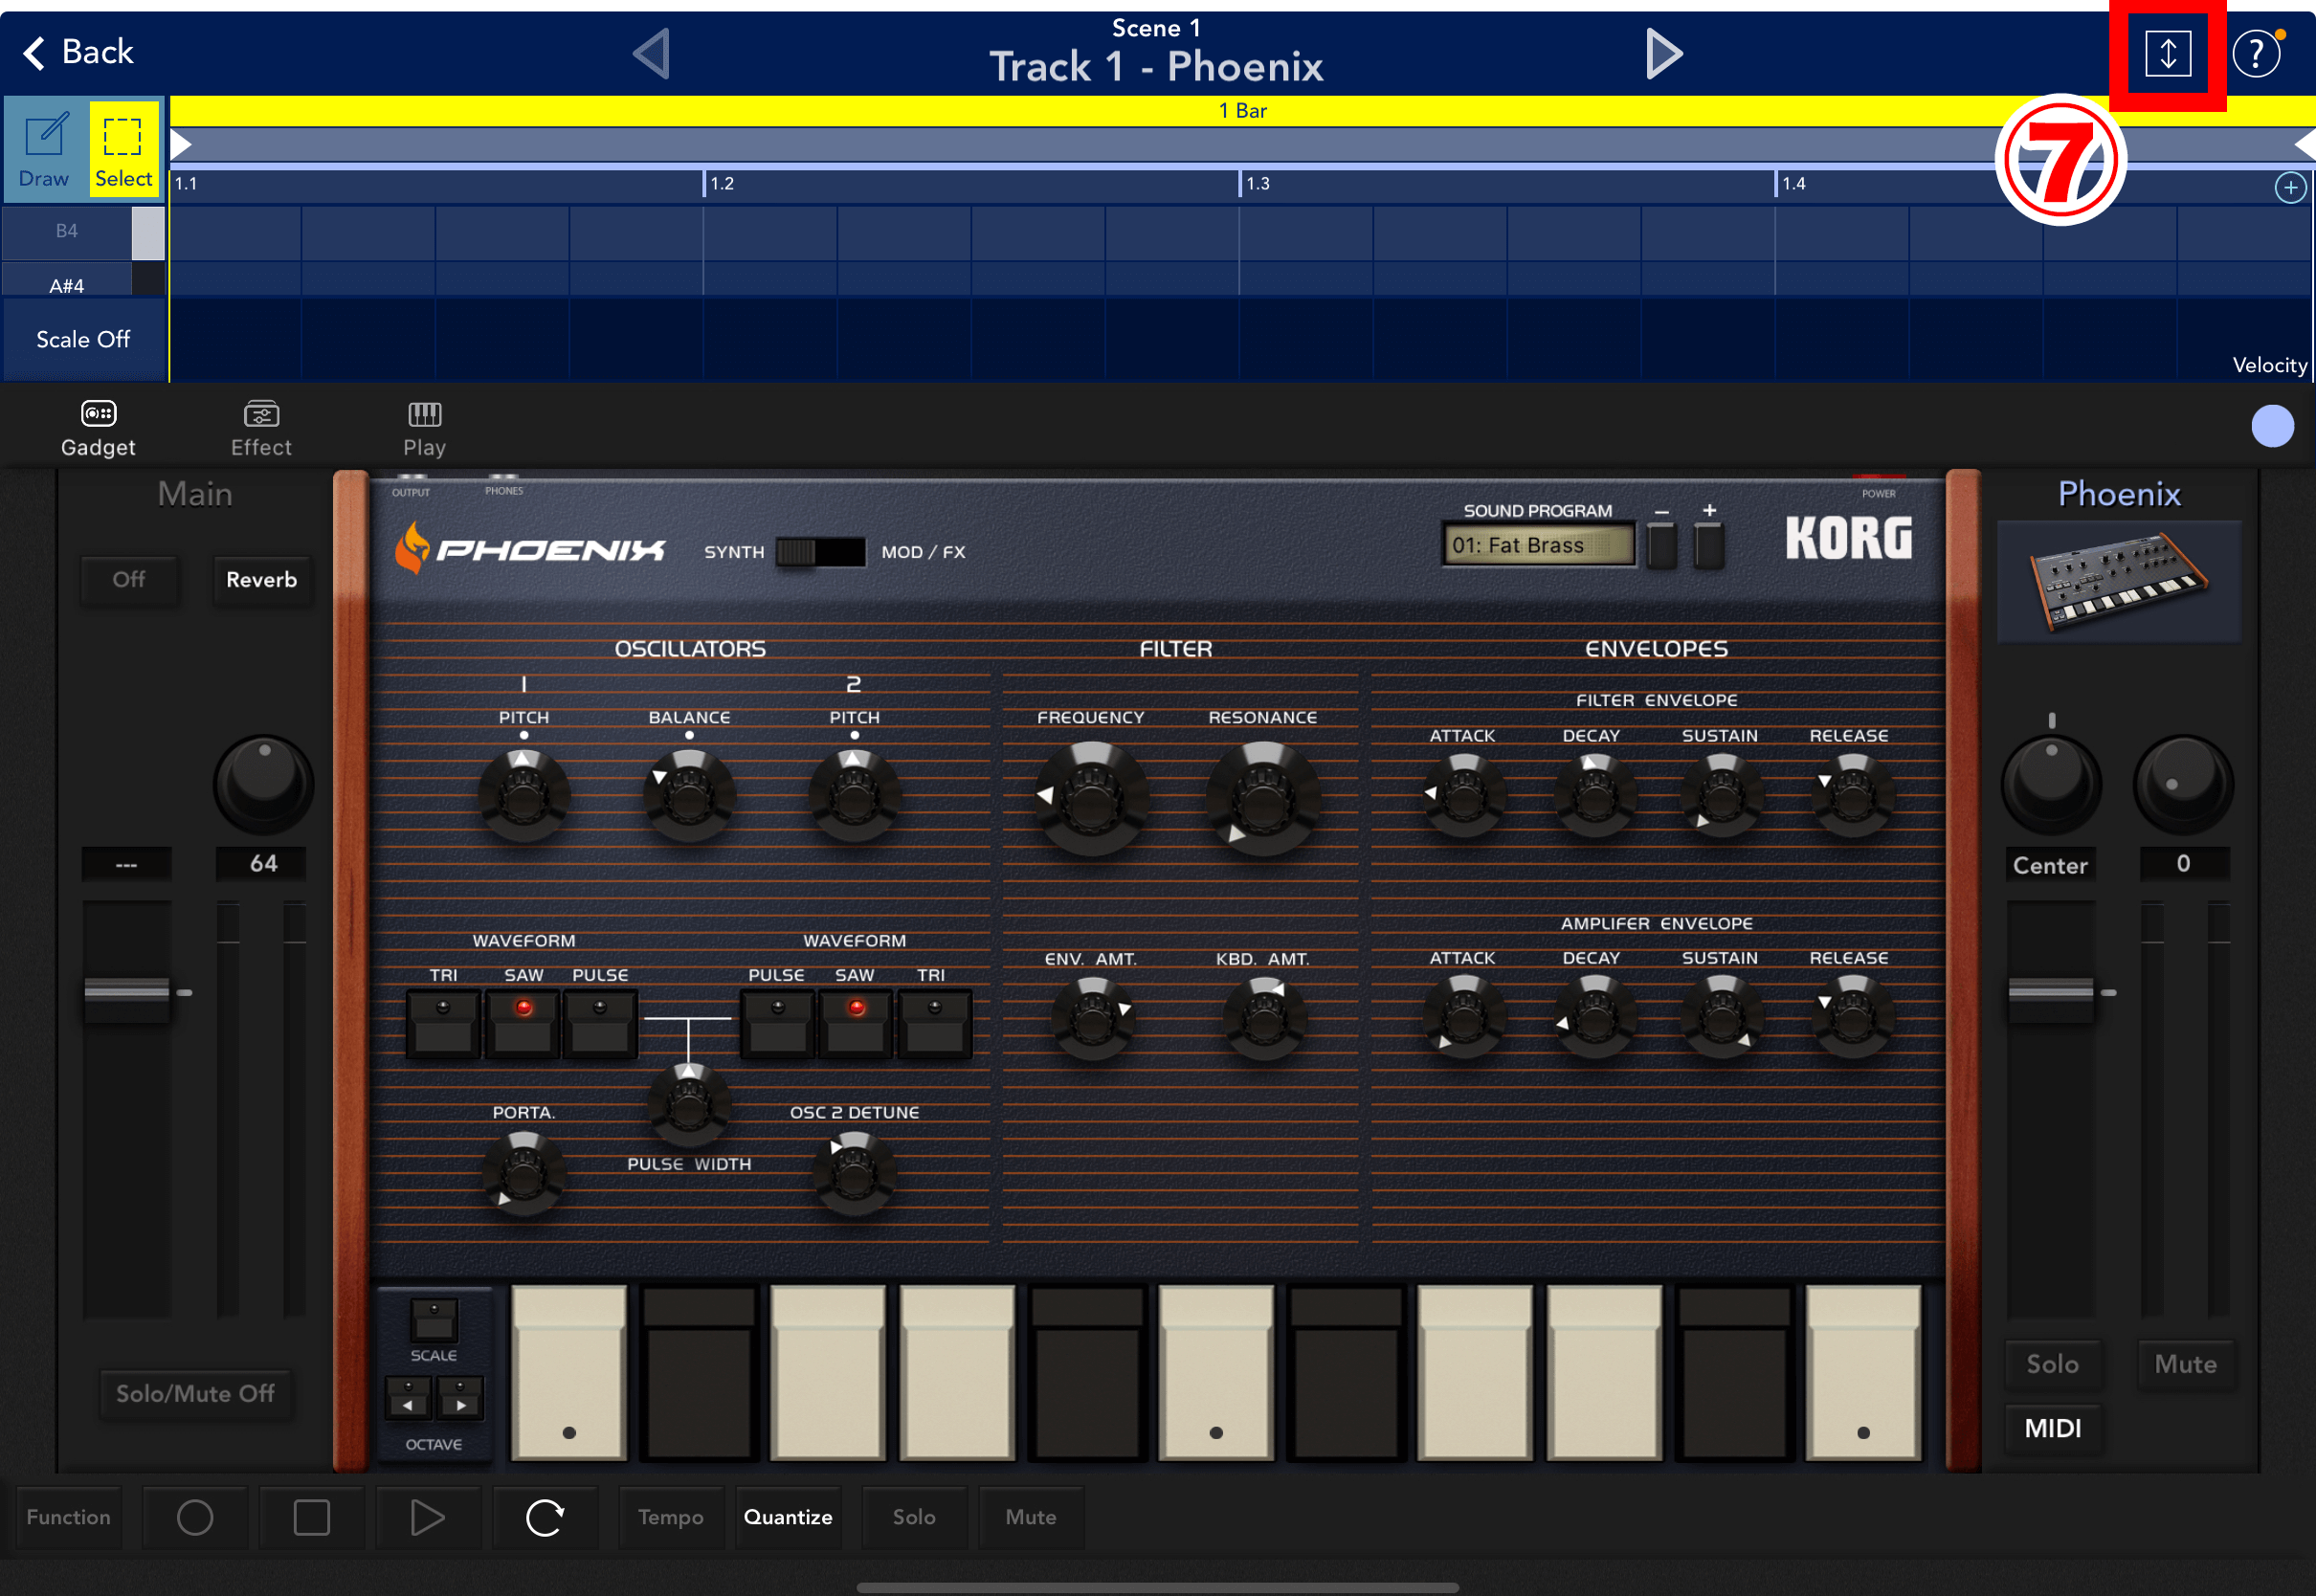
Task: Click the ENV. AMT. knob
Action: click(x=1092, y=1019)
